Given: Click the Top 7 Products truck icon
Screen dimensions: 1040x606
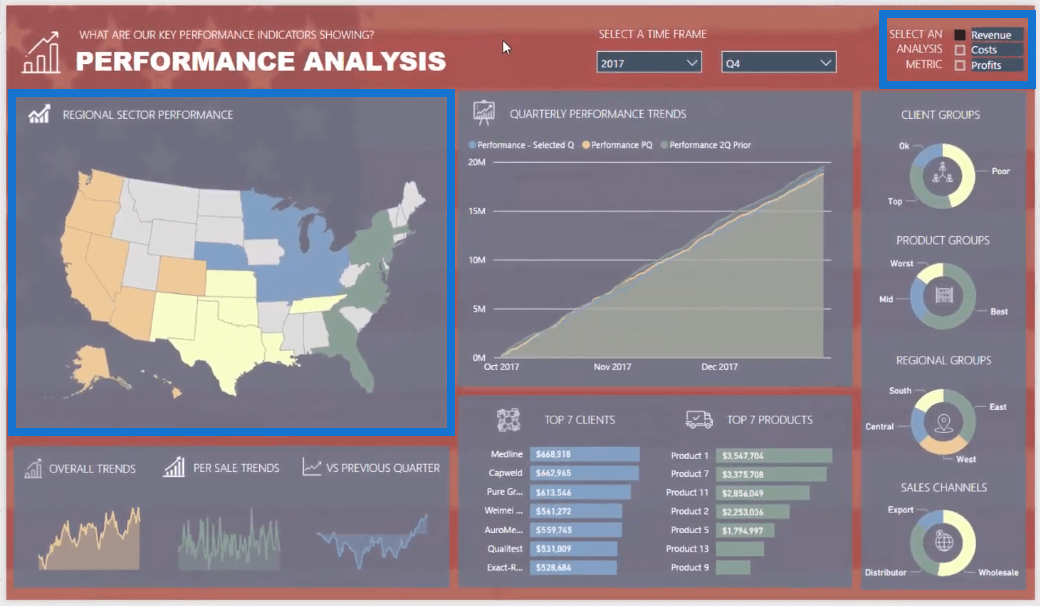Looking at the screenshot, I should (x=698, y=419).
